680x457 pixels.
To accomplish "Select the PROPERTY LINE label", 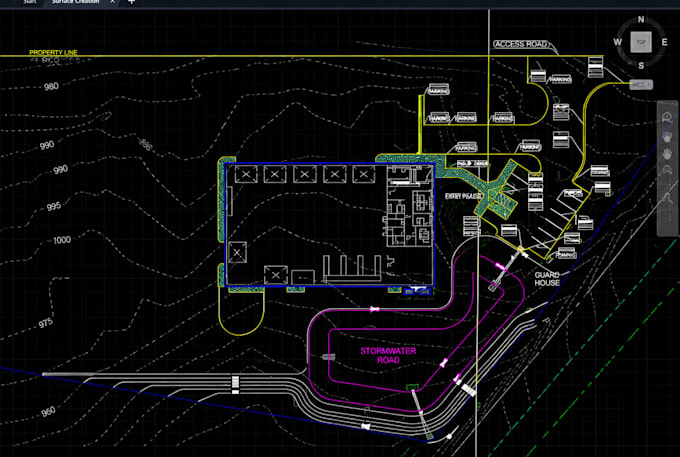I will point(53,52).
